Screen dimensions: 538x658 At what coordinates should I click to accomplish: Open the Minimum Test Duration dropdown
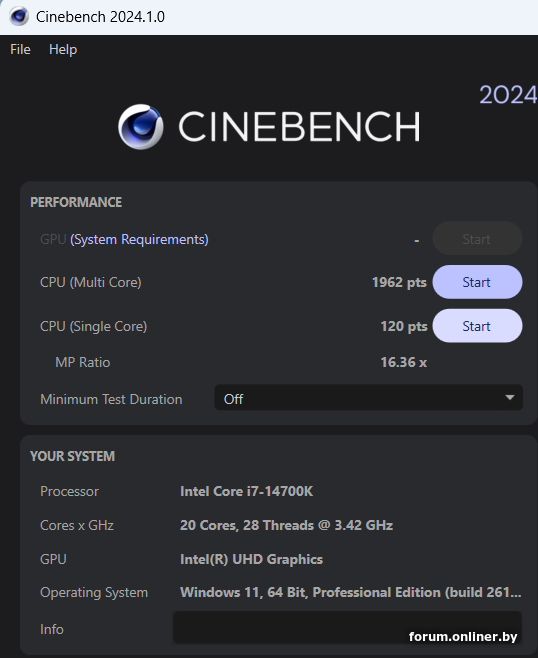(x=368, y=398)
